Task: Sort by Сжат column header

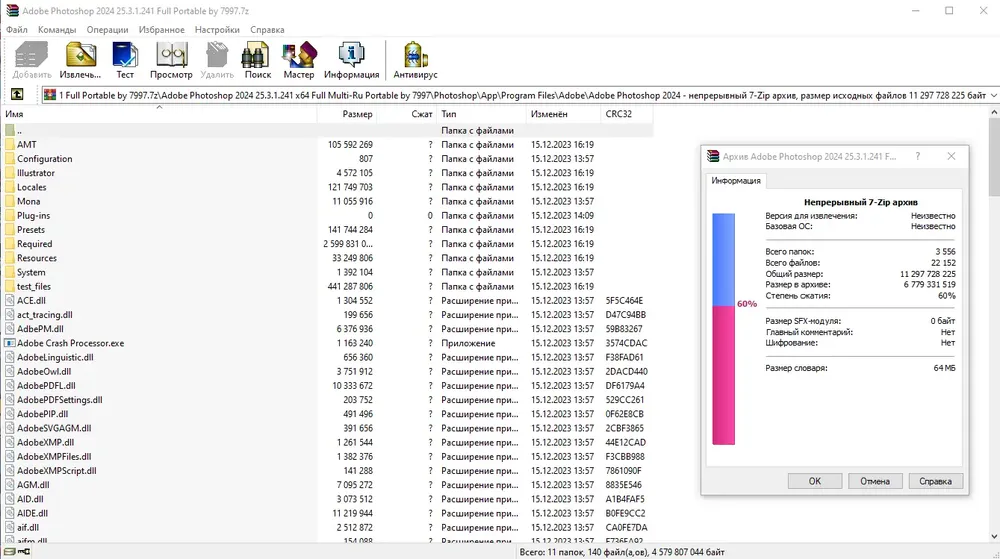Action: coord(406,114)
